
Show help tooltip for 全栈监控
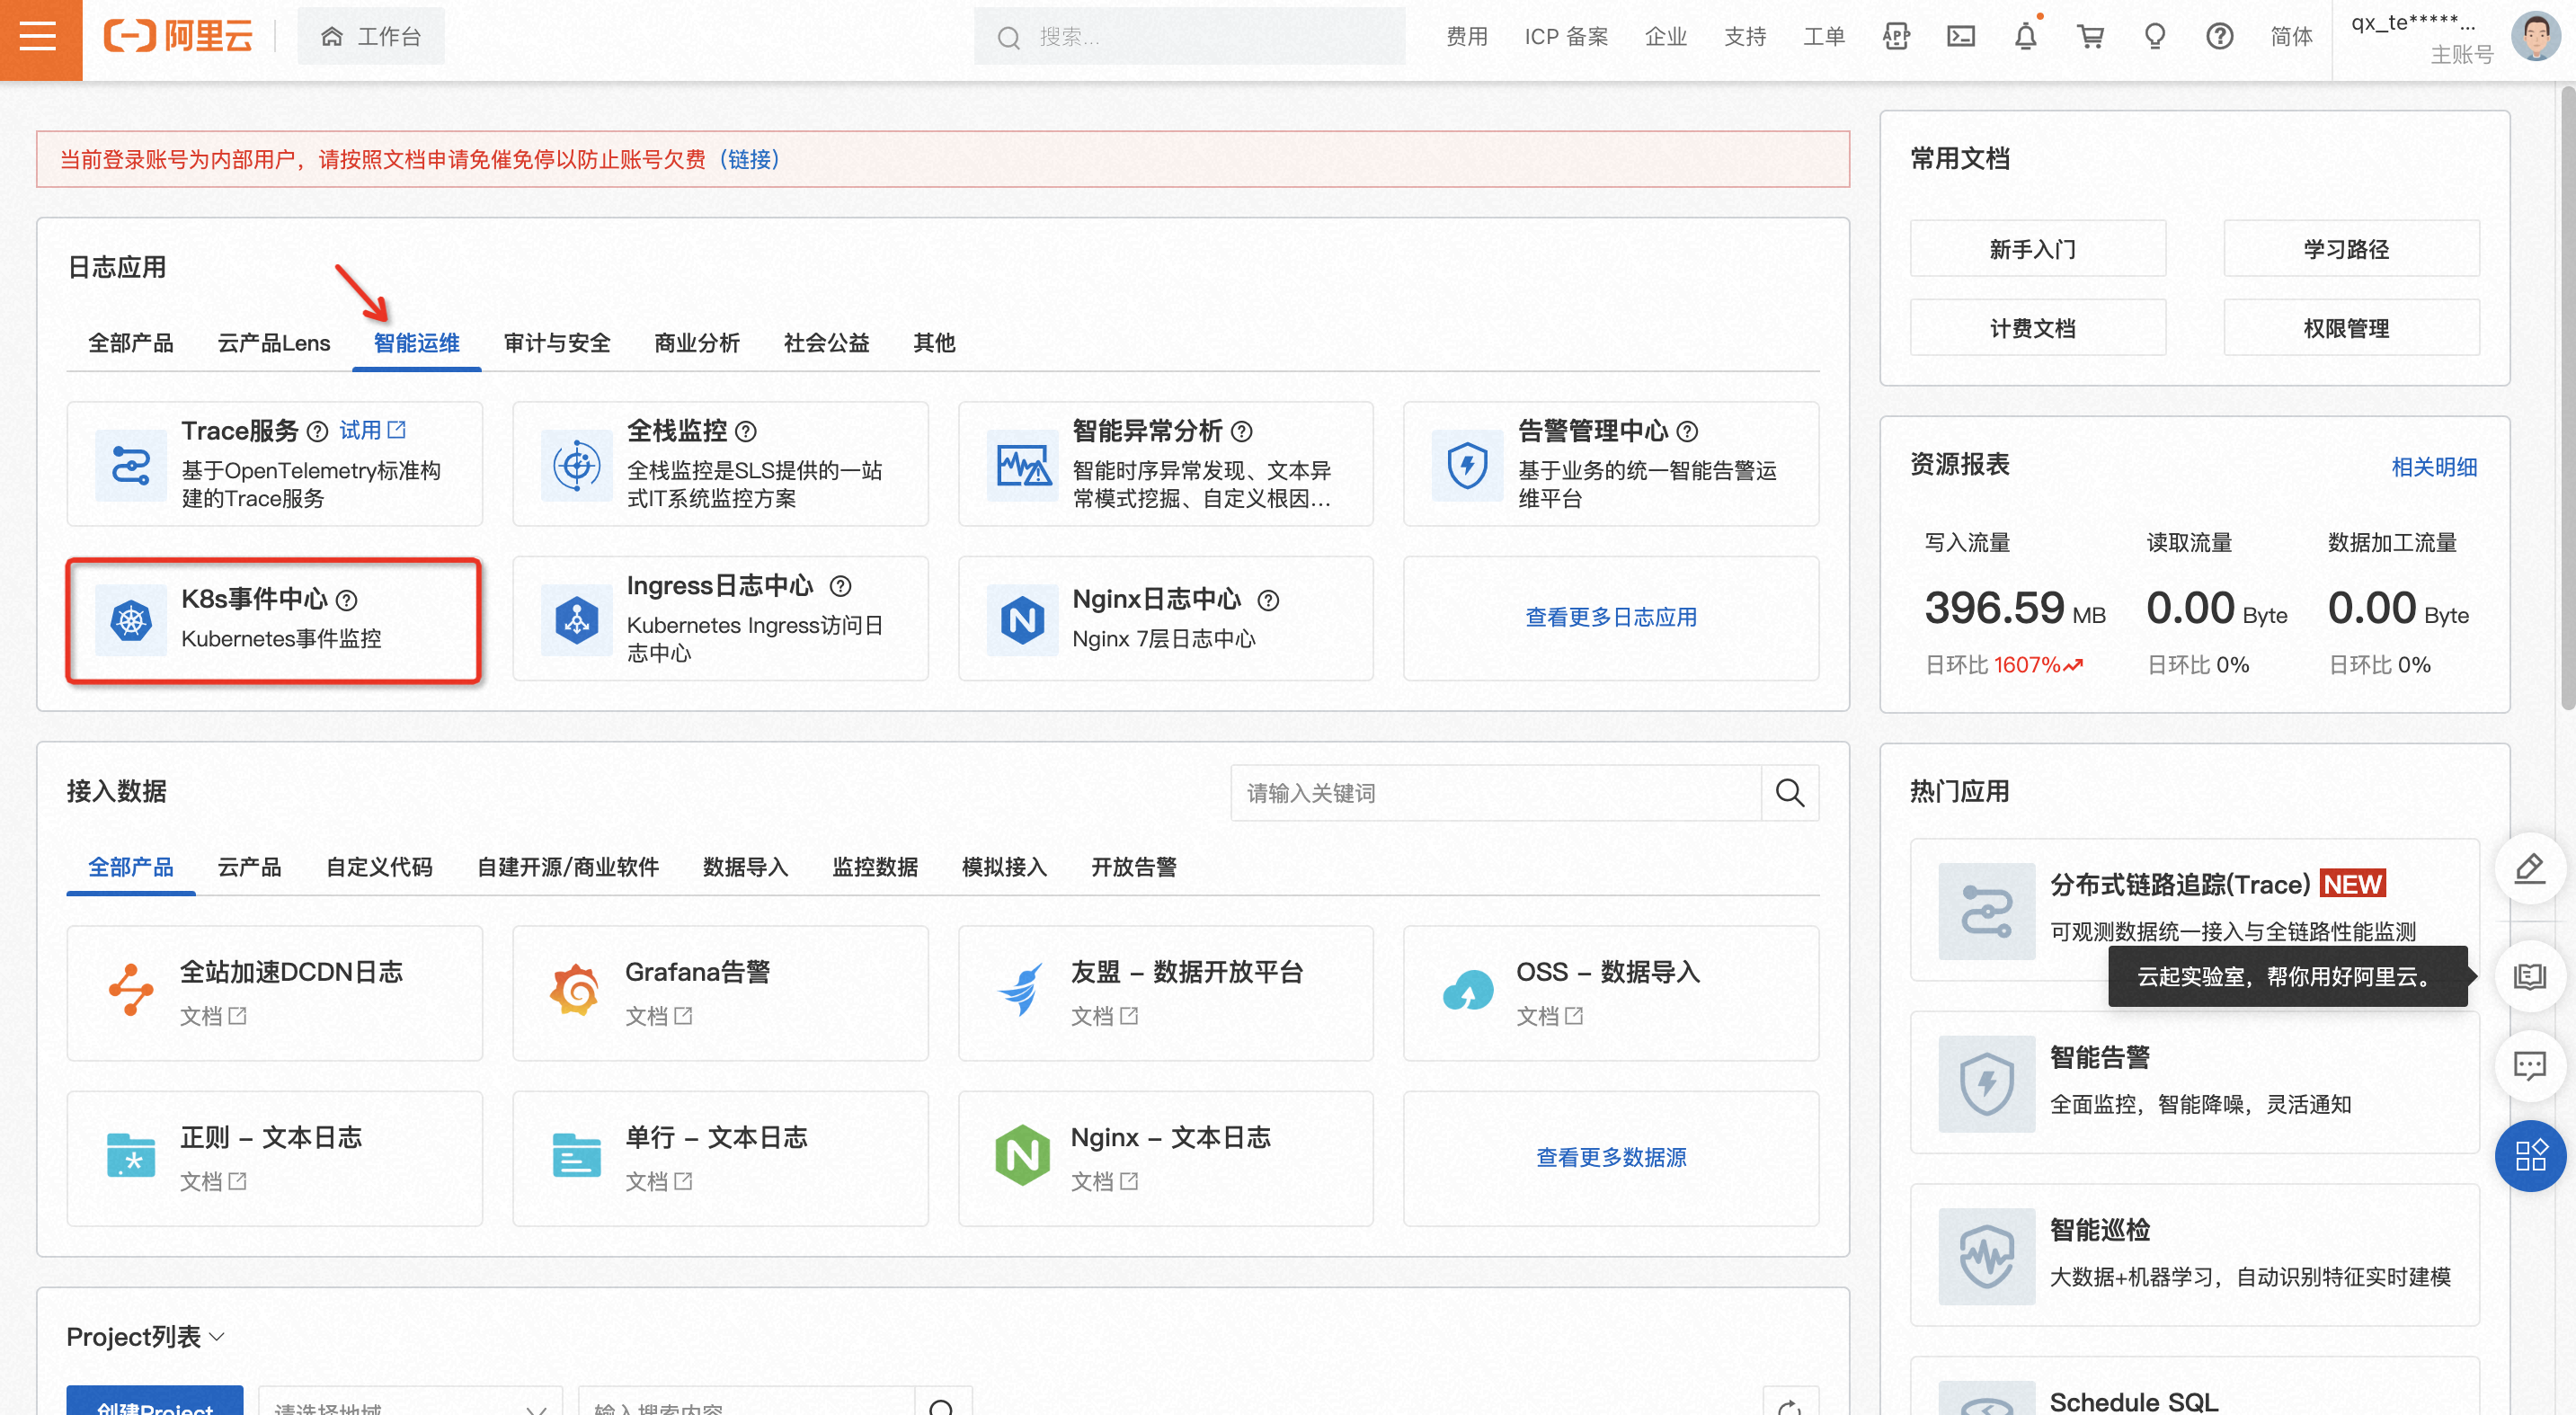(x=746, y=431)
